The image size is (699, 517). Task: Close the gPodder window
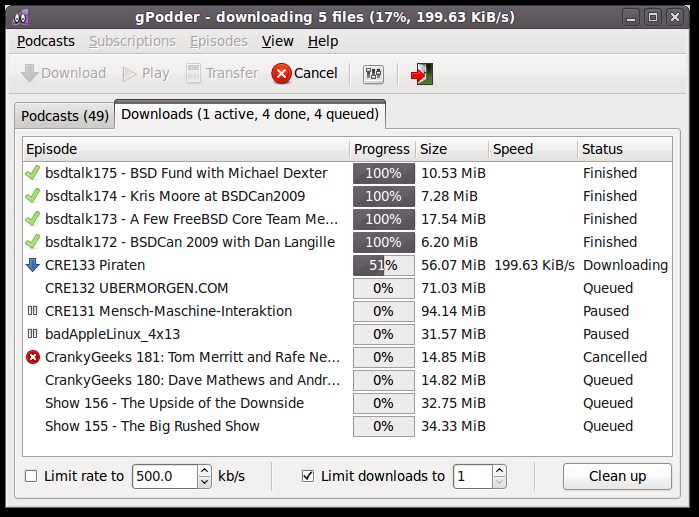tap(675, 18)
